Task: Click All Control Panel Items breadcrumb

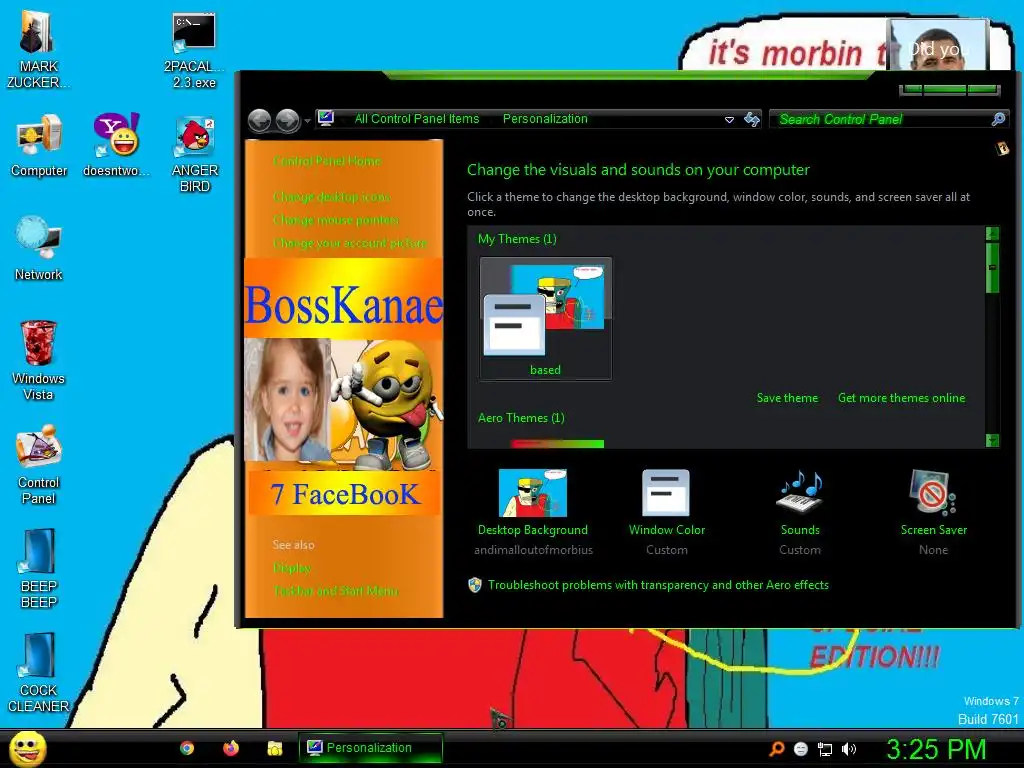Action: click(417, 119)
